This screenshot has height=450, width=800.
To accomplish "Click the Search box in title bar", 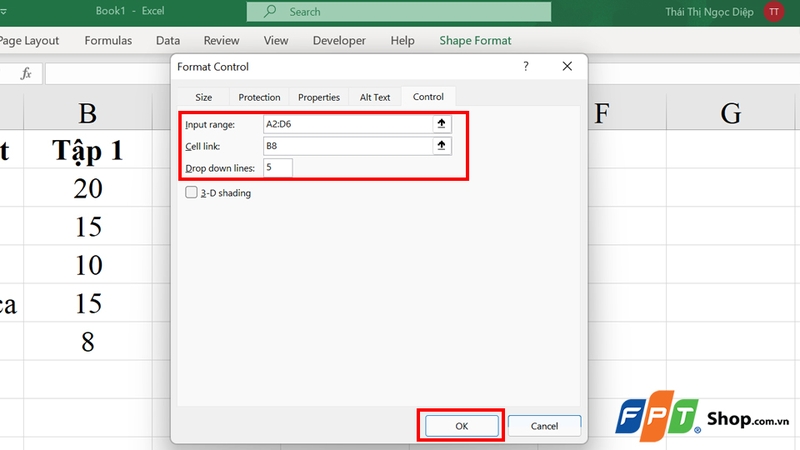I will (x=398, y=11).
